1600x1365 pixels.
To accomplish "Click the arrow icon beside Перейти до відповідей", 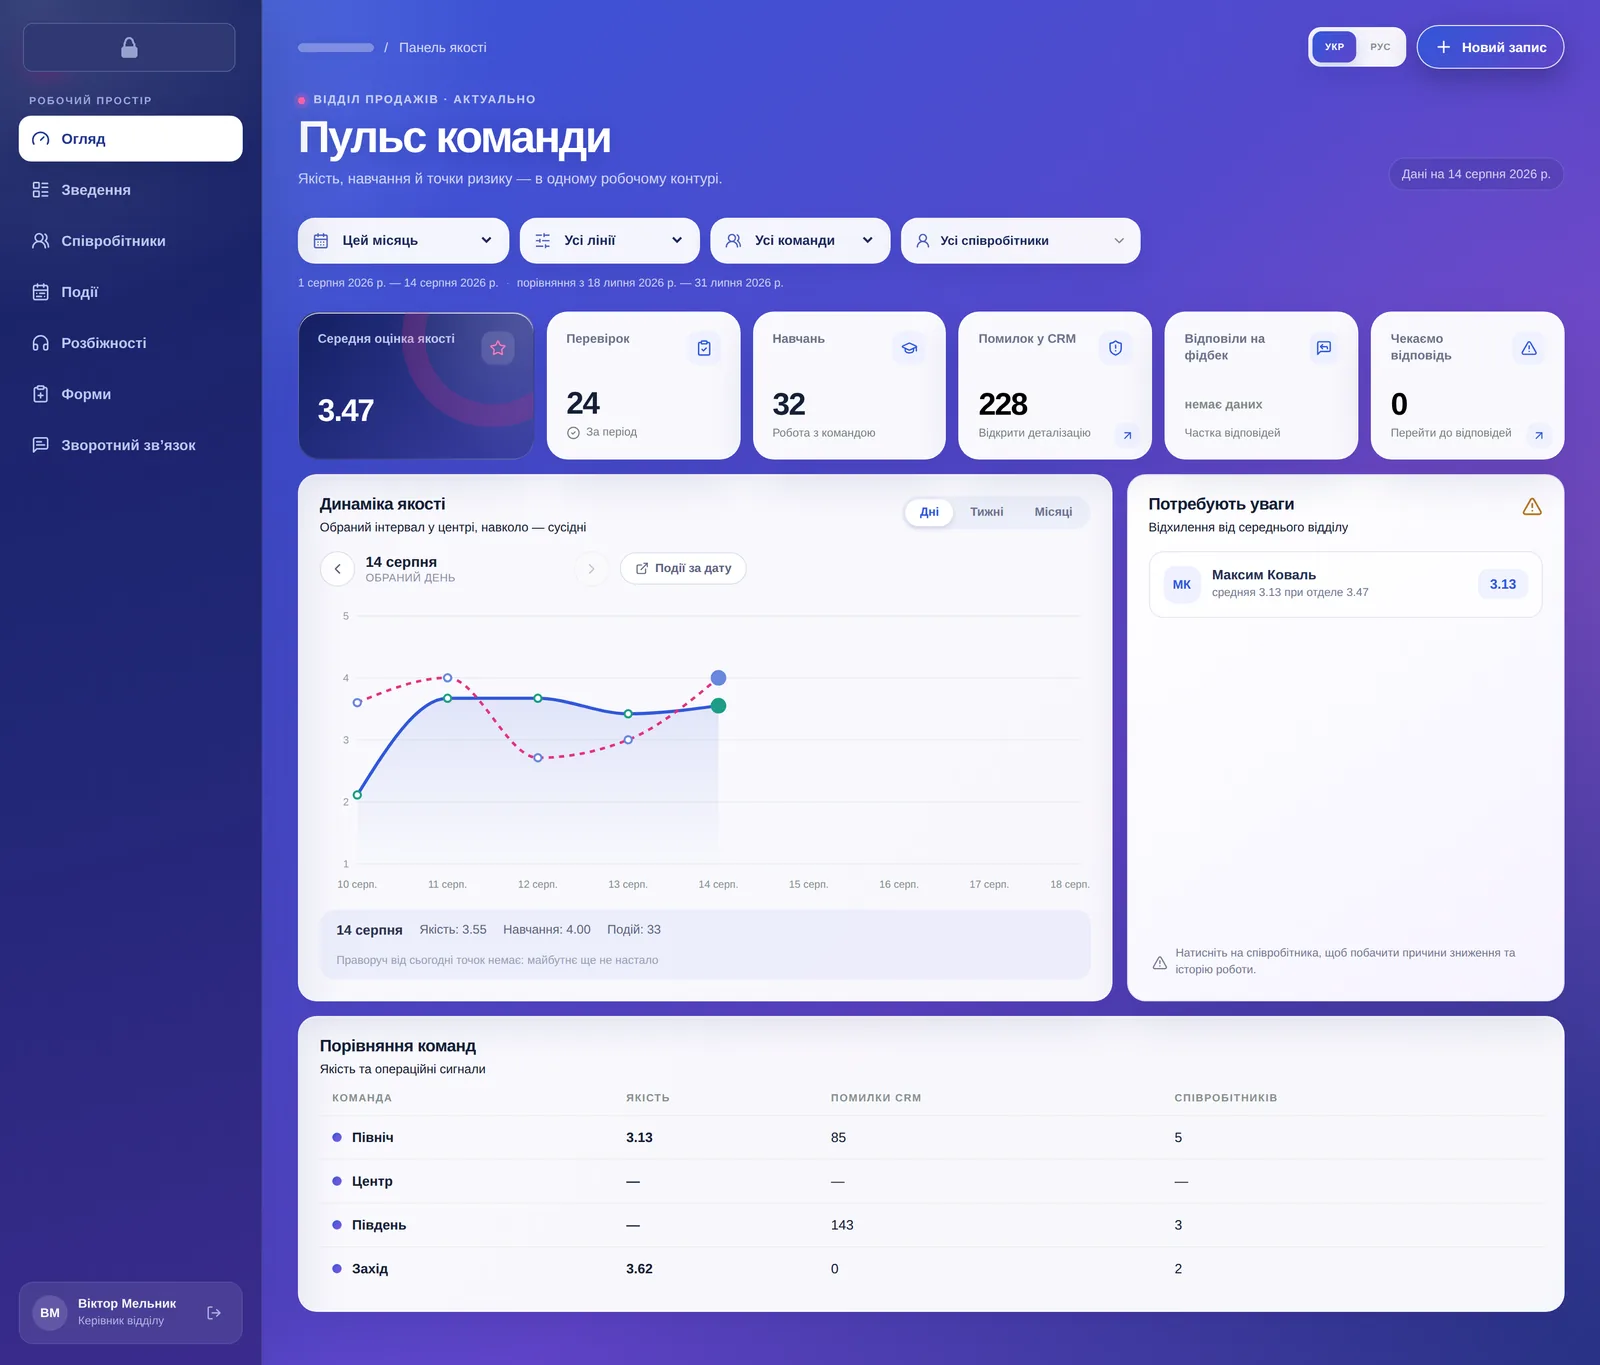I will pyautogui.click(x=1539, y=435).
